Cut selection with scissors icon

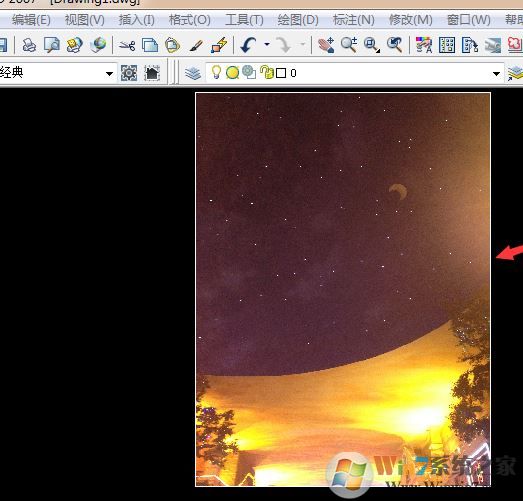click(127, 45)
